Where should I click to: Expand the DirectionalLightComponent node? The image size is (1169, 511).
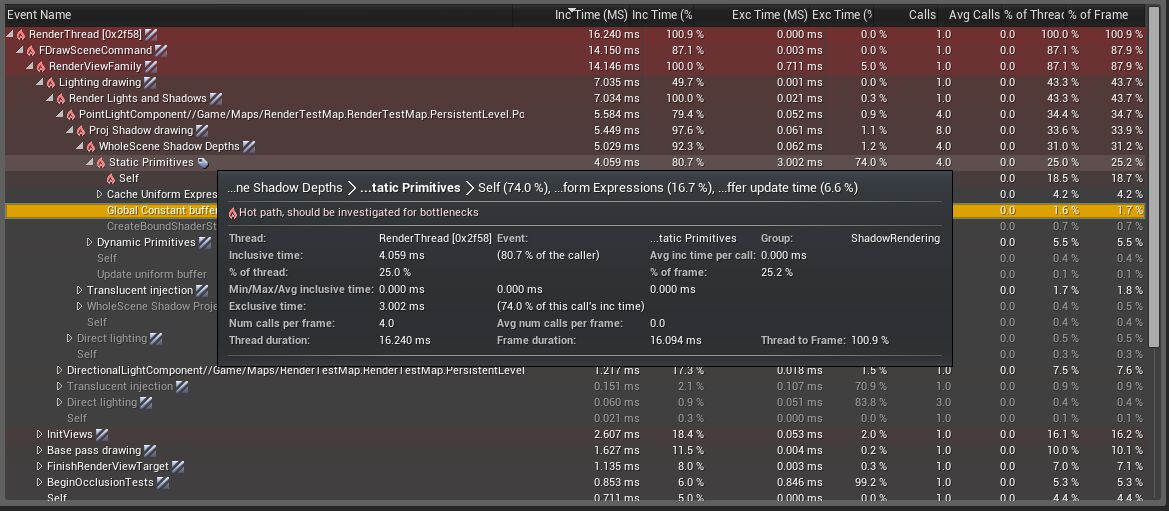point(60,371)
